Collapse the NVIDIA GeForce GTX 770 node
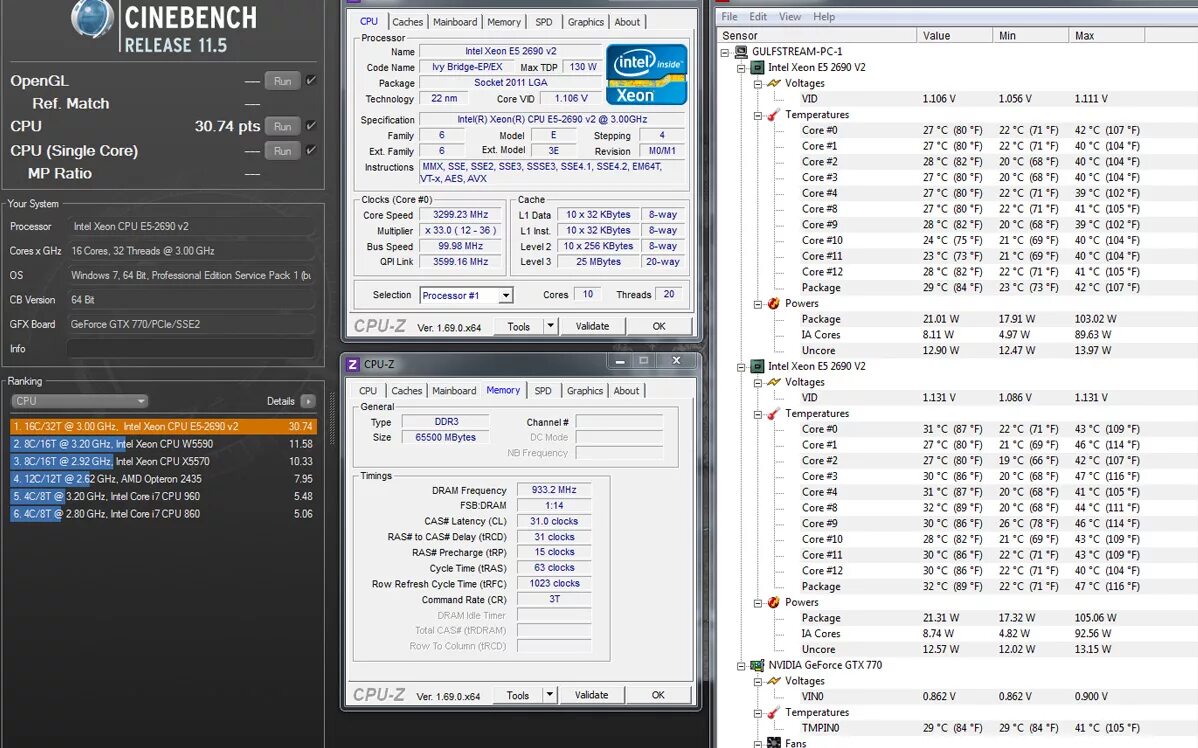This screenshot has height=748, width=1198. point(740,665)
